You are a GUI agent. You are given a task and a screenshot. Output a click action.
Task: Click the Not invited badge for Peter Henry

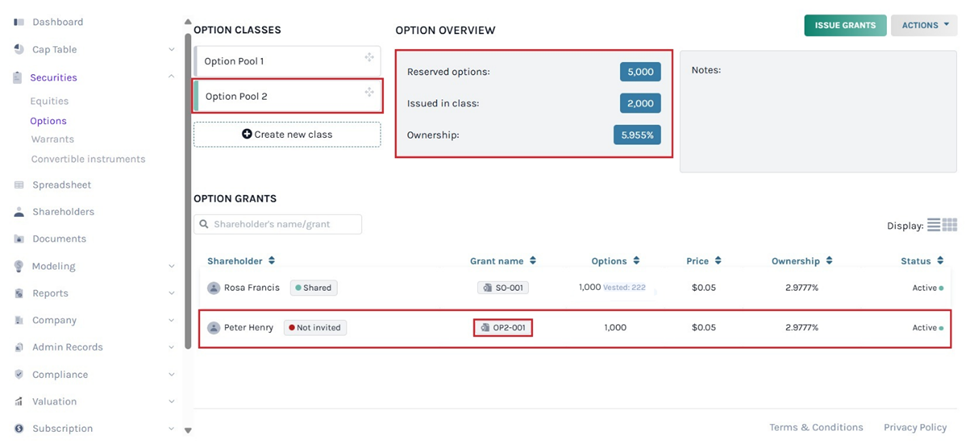(x=315, y=327)
